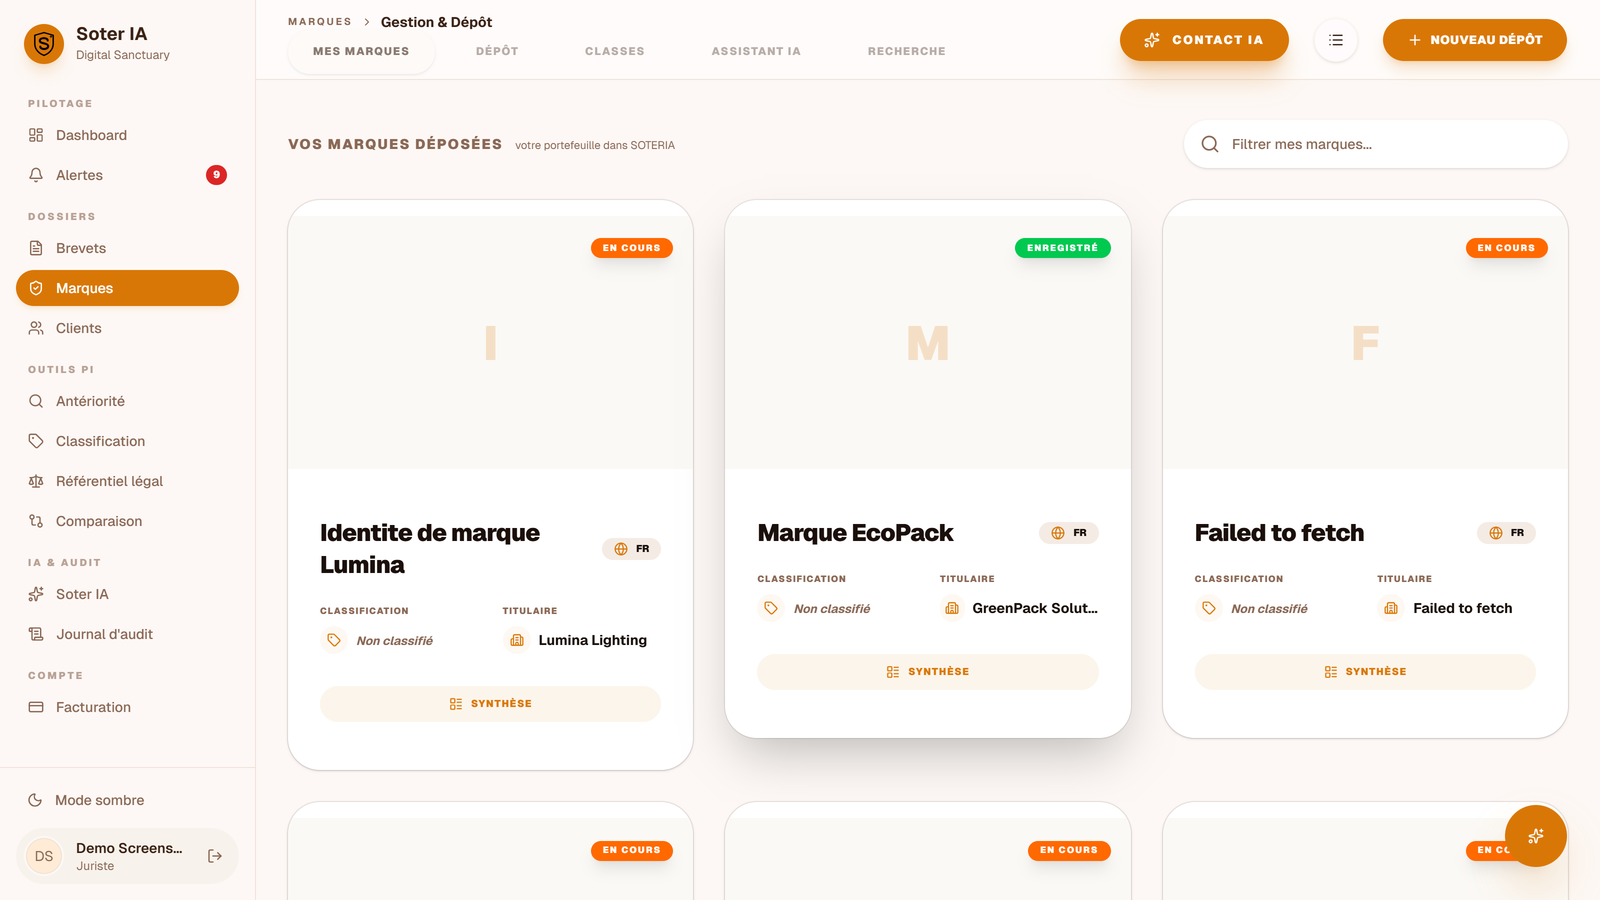The height and width of the screenshot is (900, 1600).
Task: Switch to the MES MARQUES tab
Action: (361, 51)
